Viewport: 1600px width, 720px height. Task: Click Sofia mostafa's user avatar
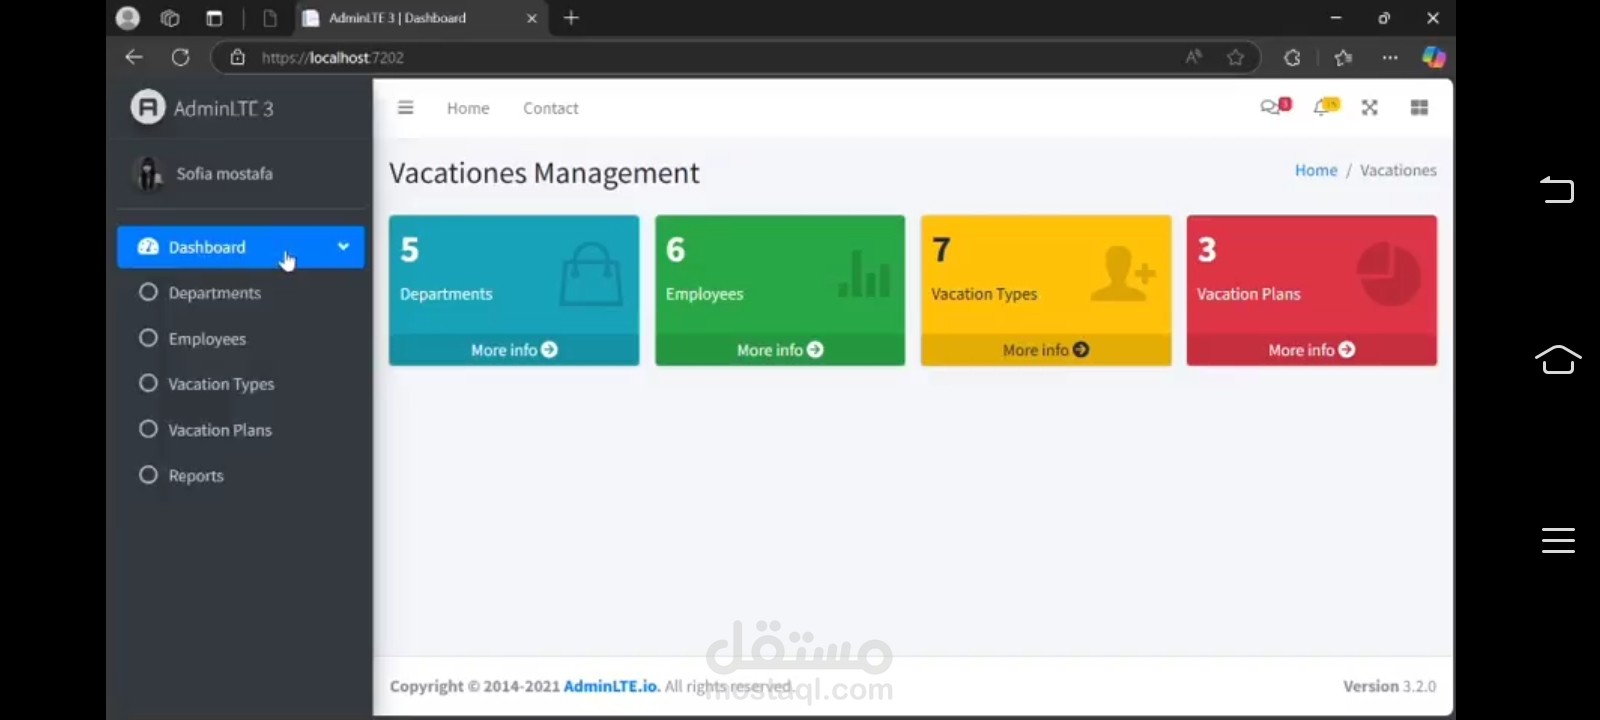(x=149, y=174)
